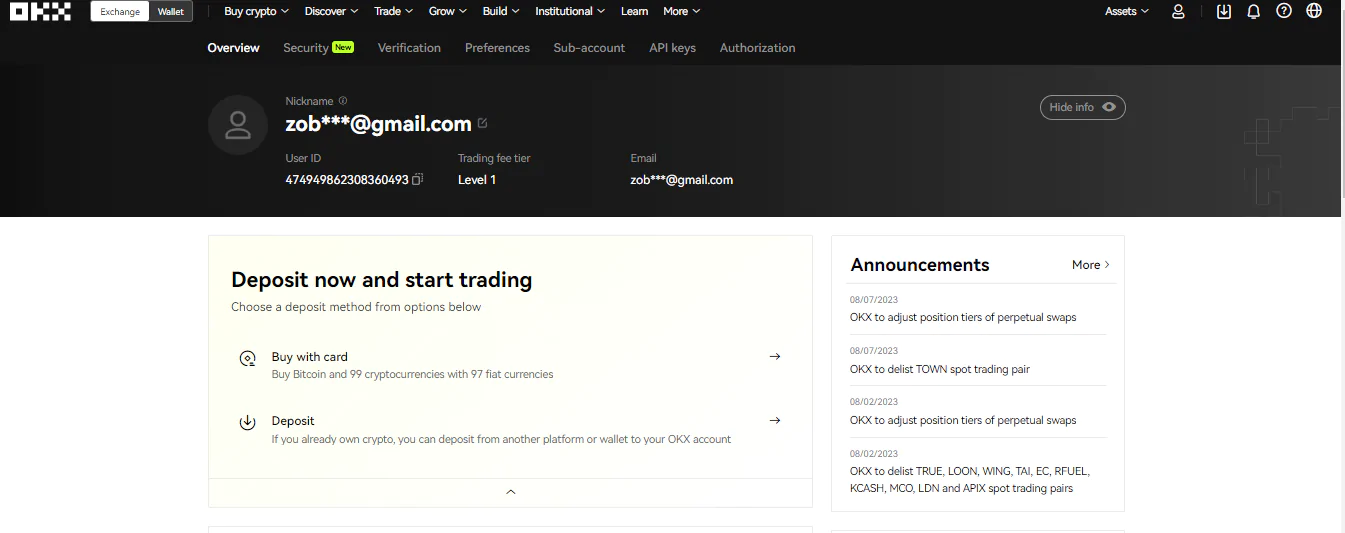Image resolution: width=1345 pixels, height=533 pixels.
Task: Open the notifications bell
Action: pos(1254,11)
